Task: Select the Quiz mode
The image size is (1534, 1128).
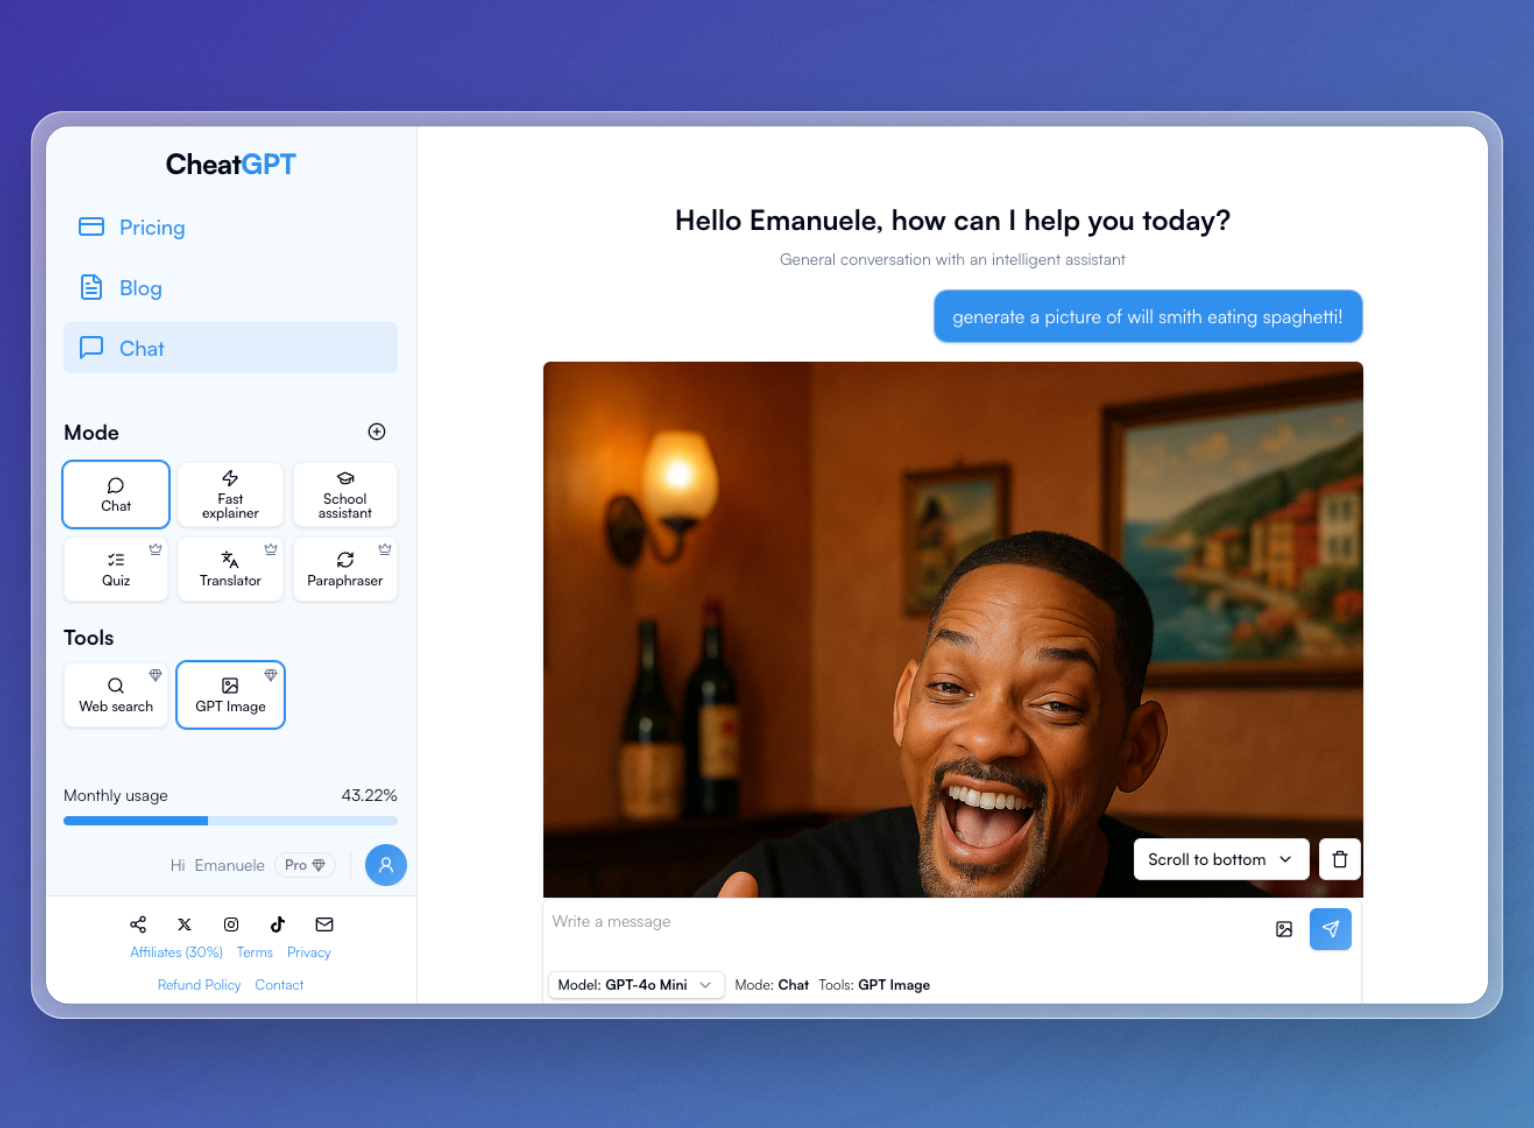Action: [116, 569]
